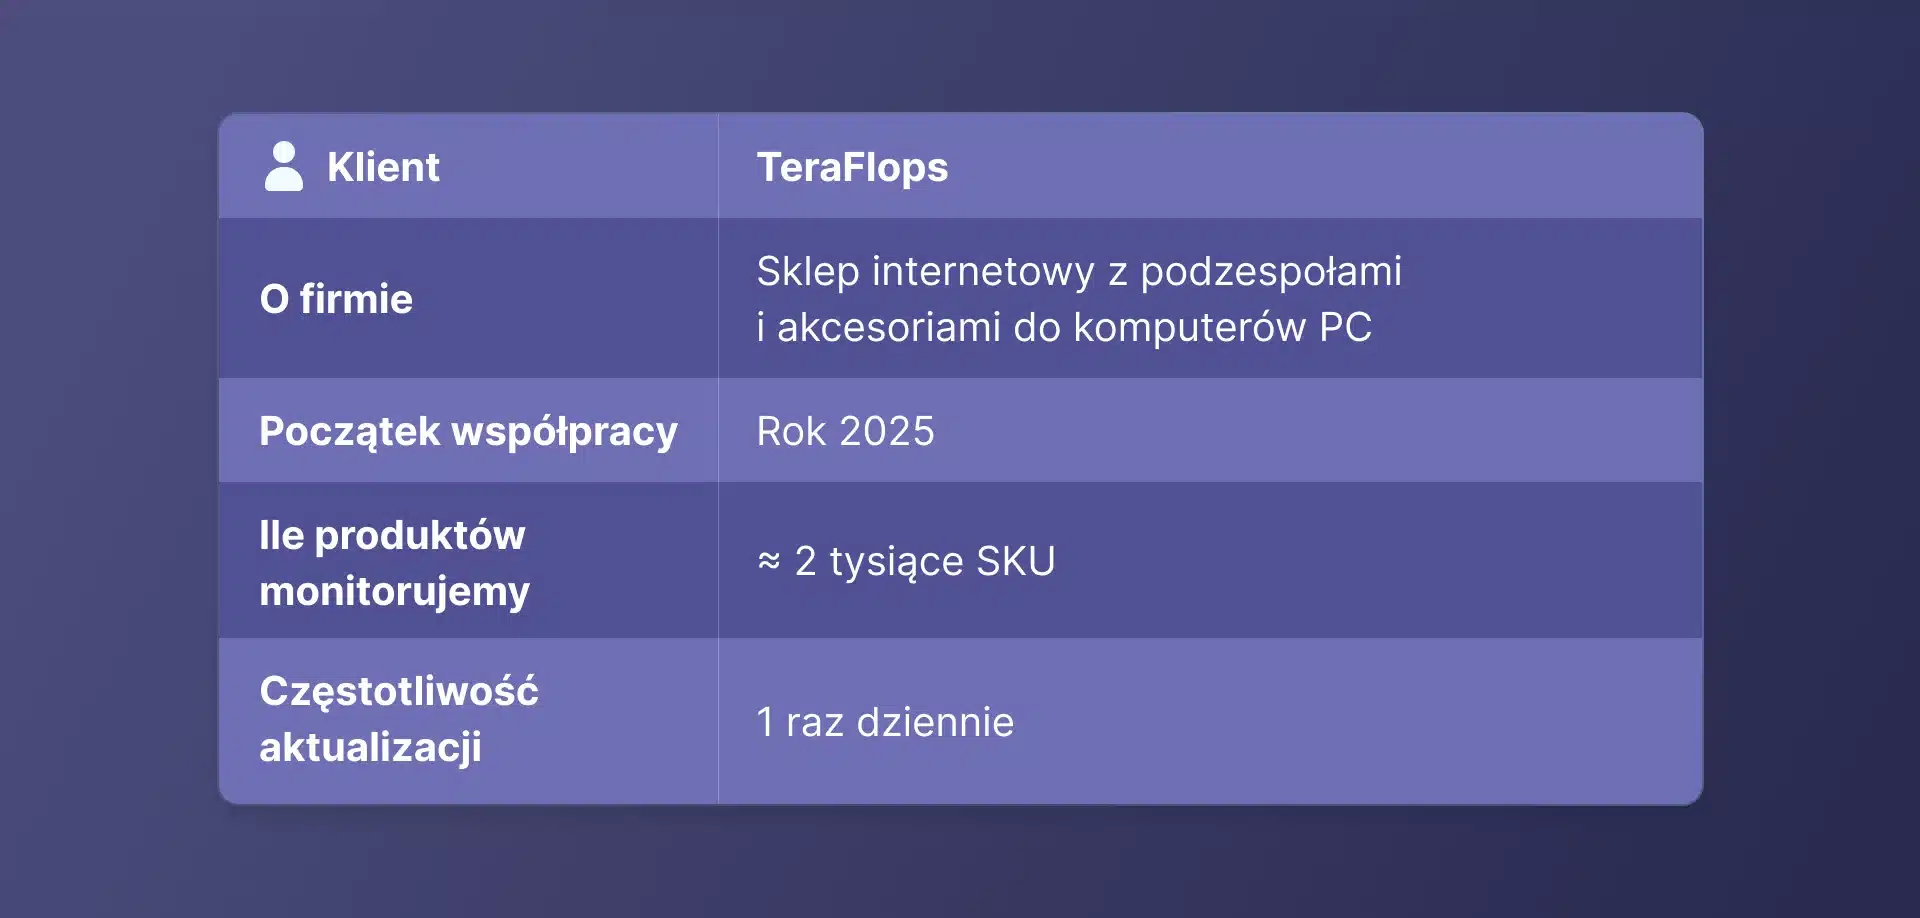
Task: Click the Częstotliwość label word
Action: coord(399,691)
